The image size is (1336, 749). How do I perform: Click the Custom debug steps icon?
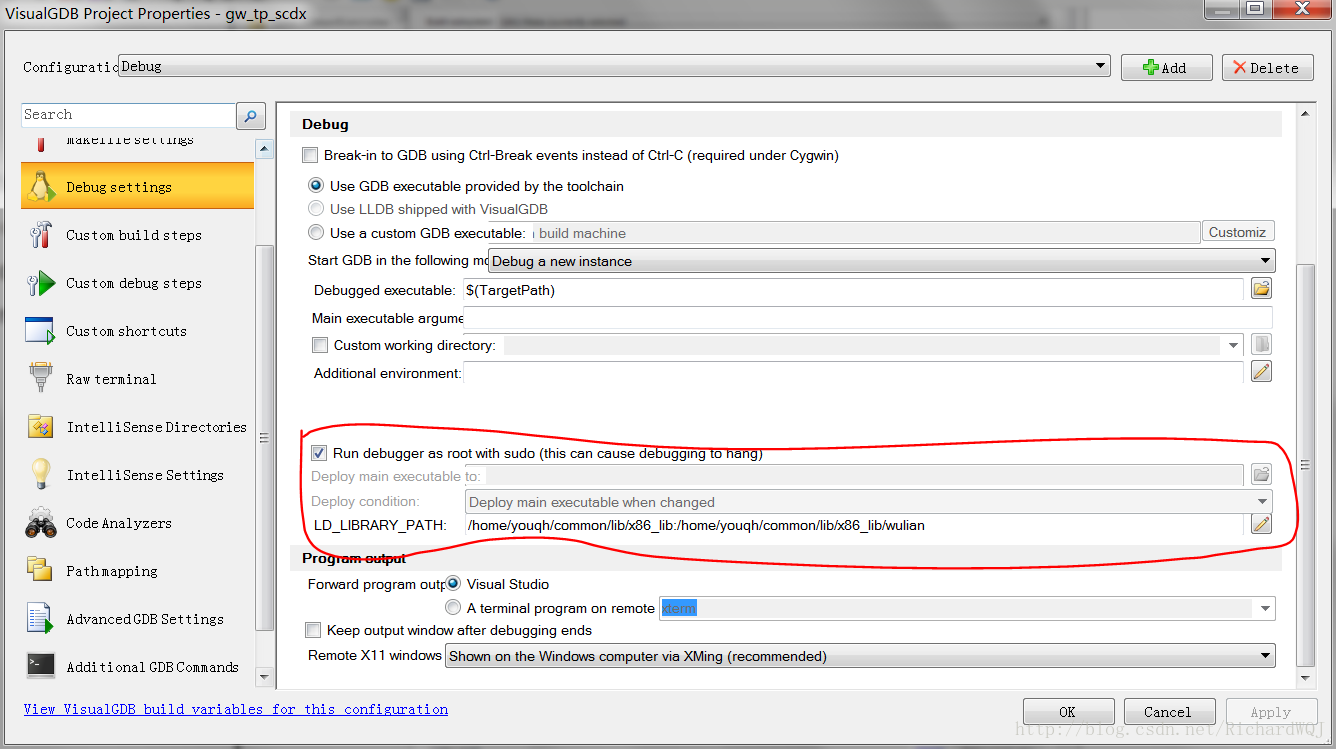tap(40, 283)
